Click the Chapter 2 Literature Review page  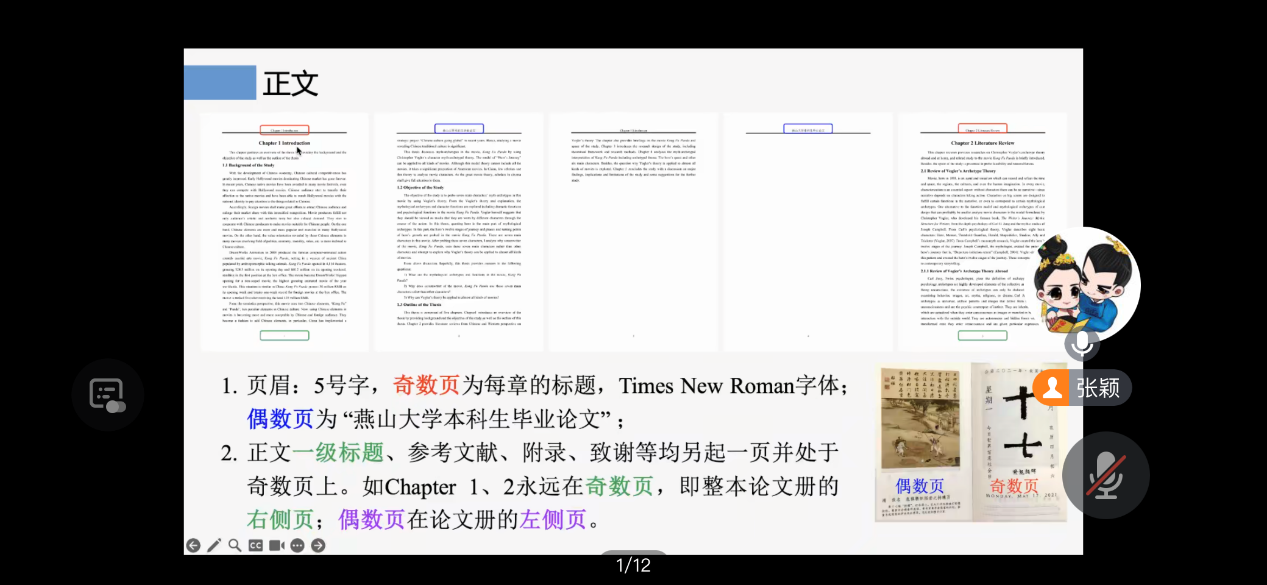pos(982,232)
